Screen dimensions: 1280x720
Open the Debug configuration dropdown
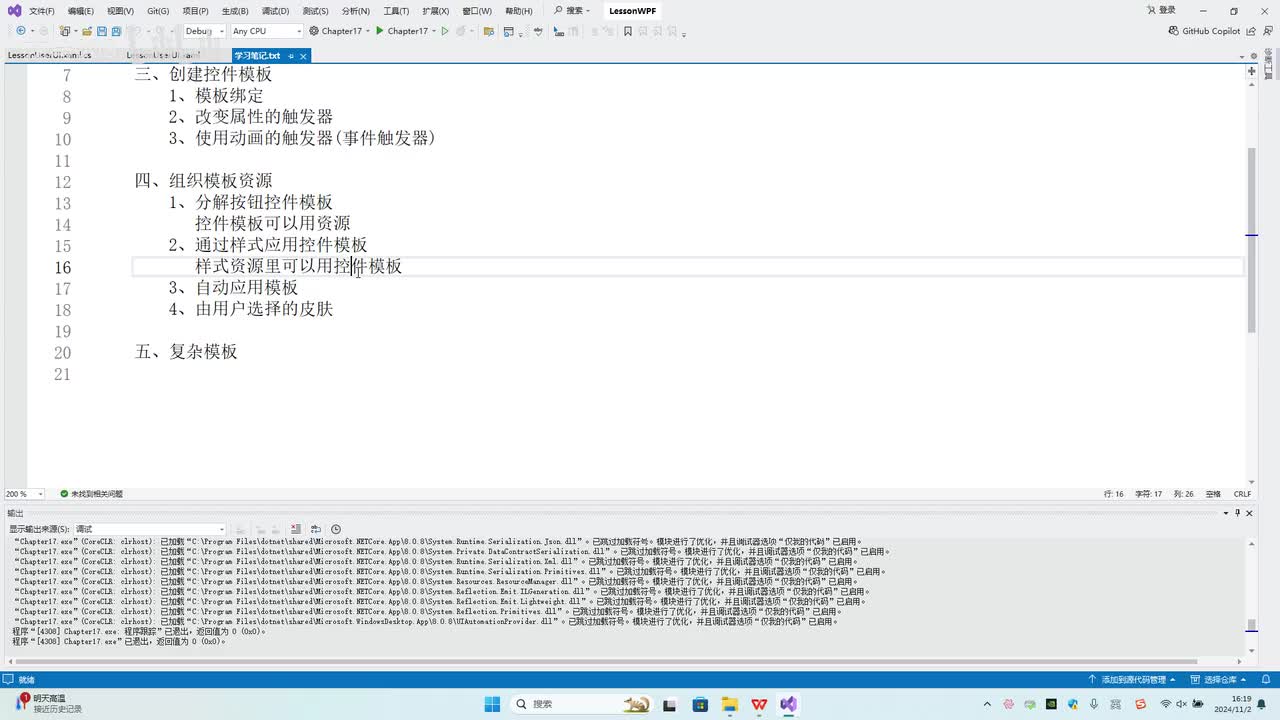203,31
